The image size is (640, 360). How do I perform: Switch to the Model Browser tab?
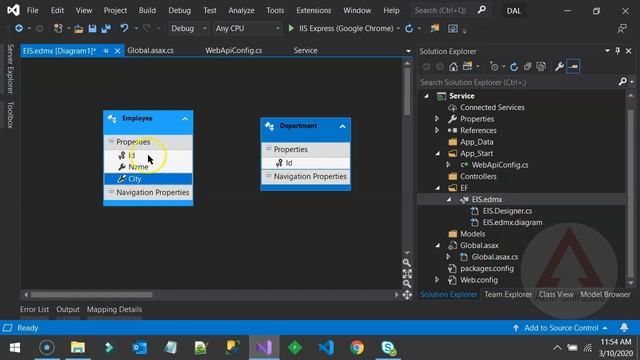coord(605,294)
